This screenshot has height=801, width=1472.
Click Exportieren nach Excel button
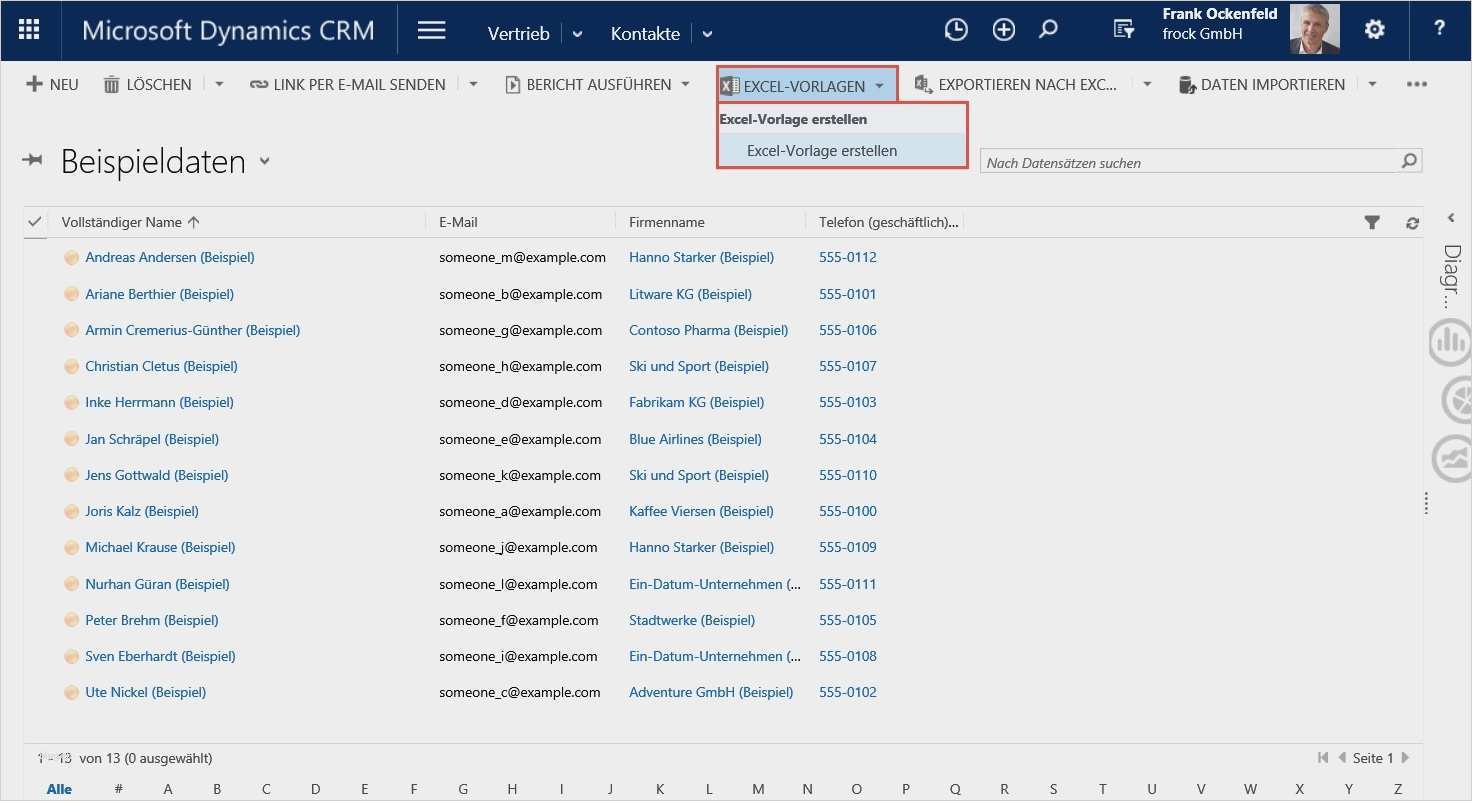(x=1017, y=85)
